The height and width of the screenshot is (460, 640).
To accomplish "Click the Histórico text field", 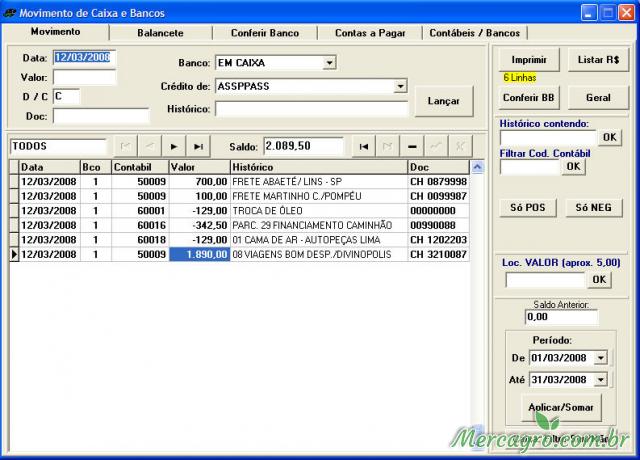I will (310, 108).
